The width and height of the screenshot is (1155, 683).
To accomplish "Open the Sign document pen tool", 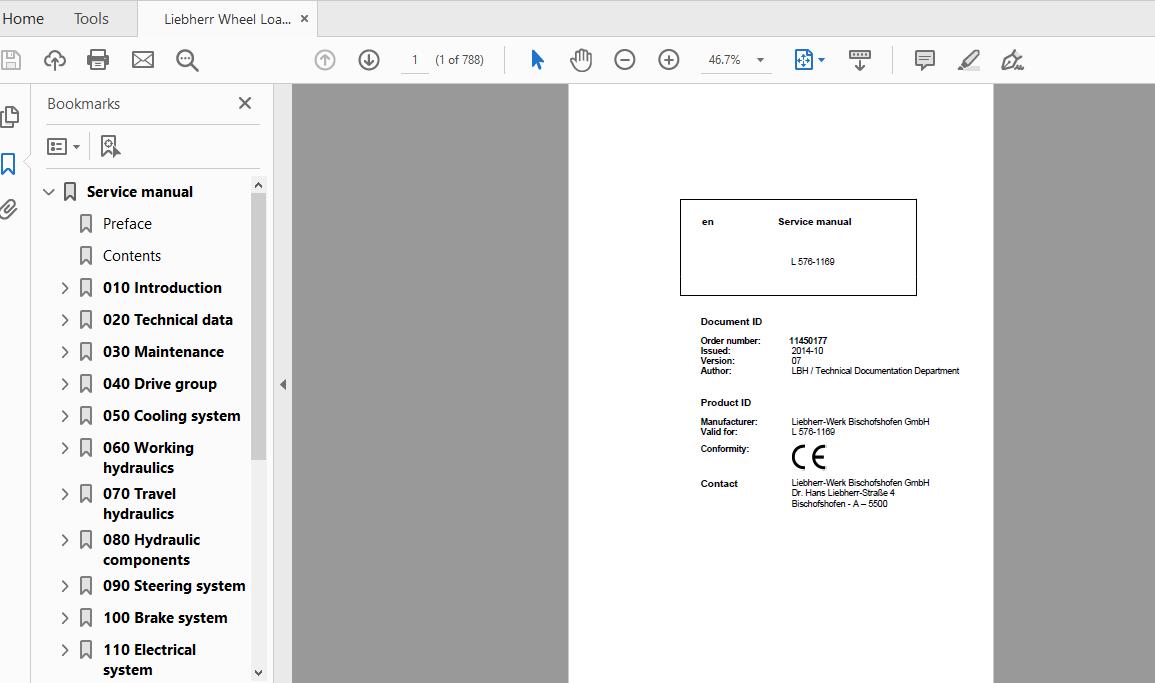I will click(x=1013, y=60).
